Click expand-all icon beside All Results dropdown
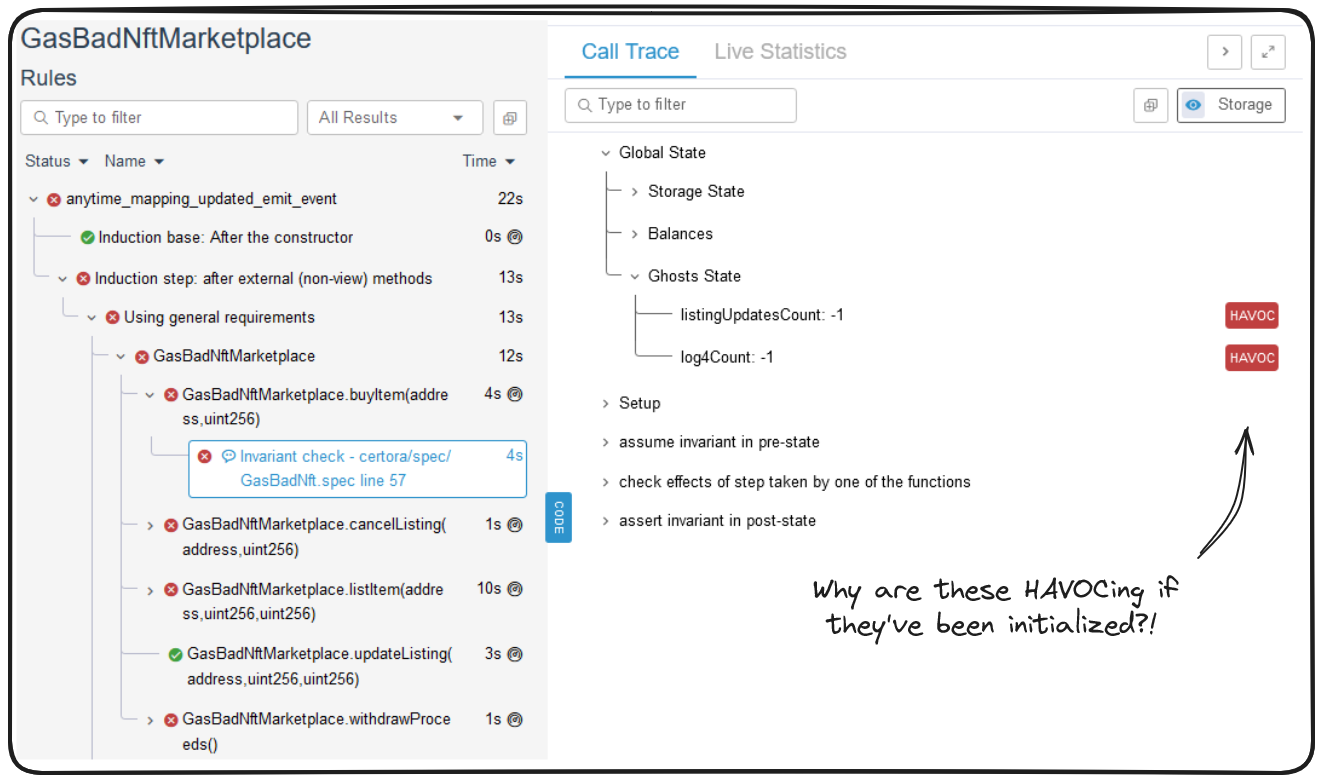The image size is (1323, 783). pos(510,118)
